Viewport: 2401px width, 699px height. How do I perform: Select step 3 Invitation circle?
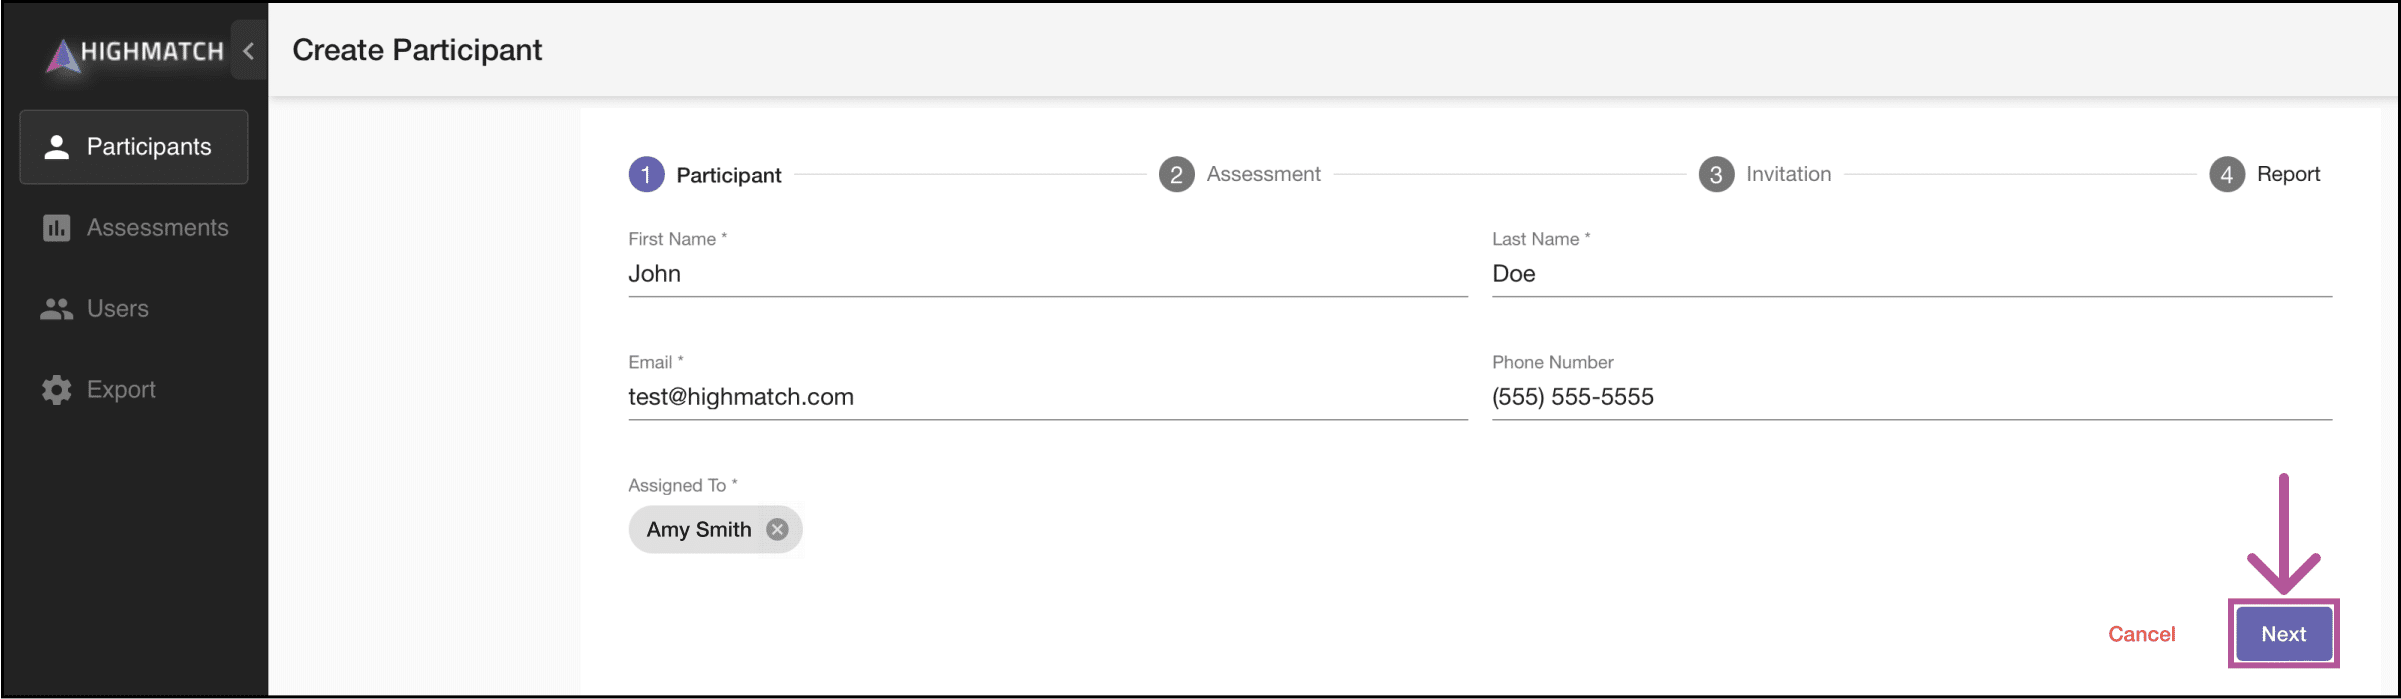(1716, 175)
